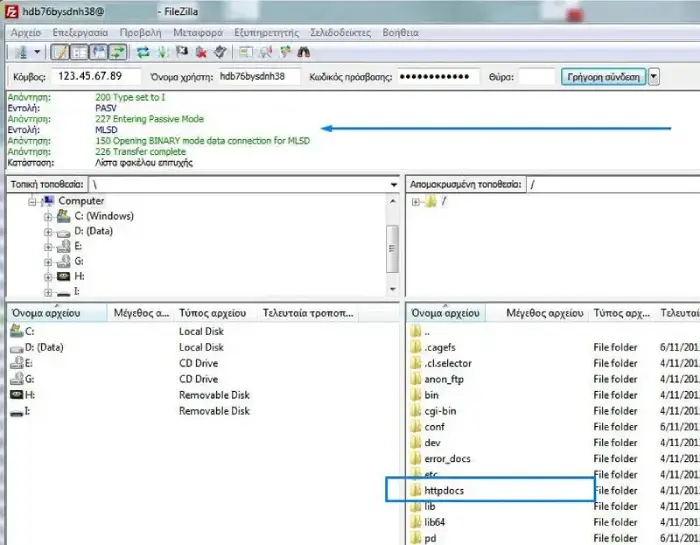Open the Βοήθεια menu
The height and width of the screenshot is (545, 700).
coord(400,33)
